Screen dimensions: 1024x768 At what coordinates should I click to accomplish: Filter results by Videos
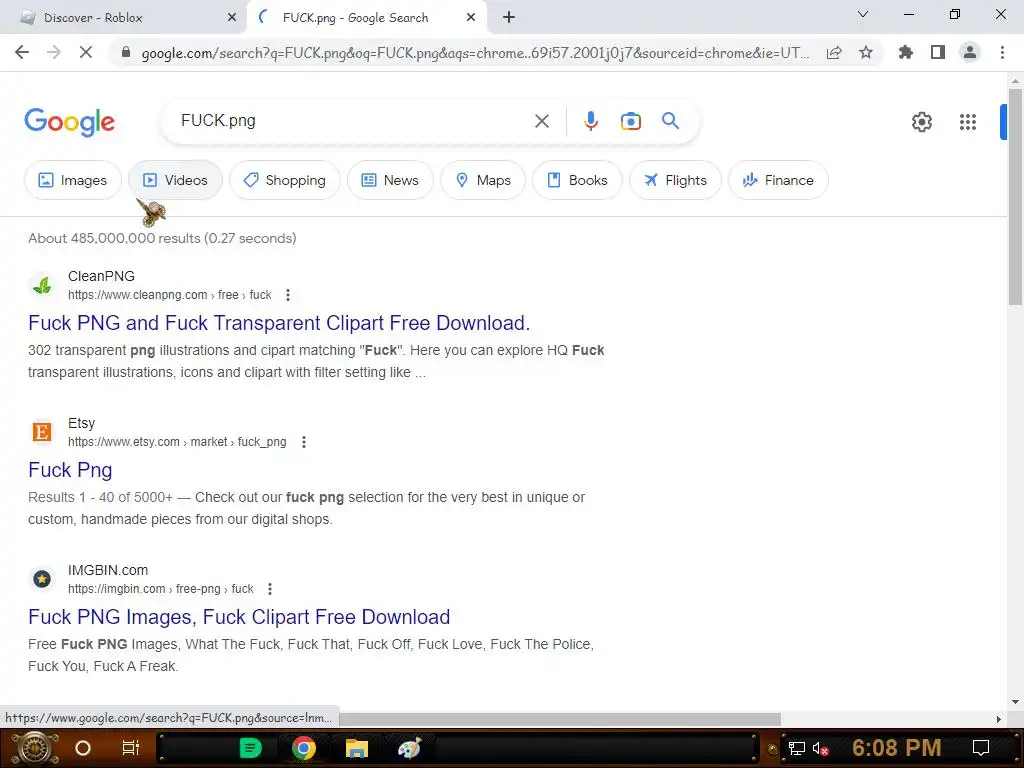[x=175, y=180]
